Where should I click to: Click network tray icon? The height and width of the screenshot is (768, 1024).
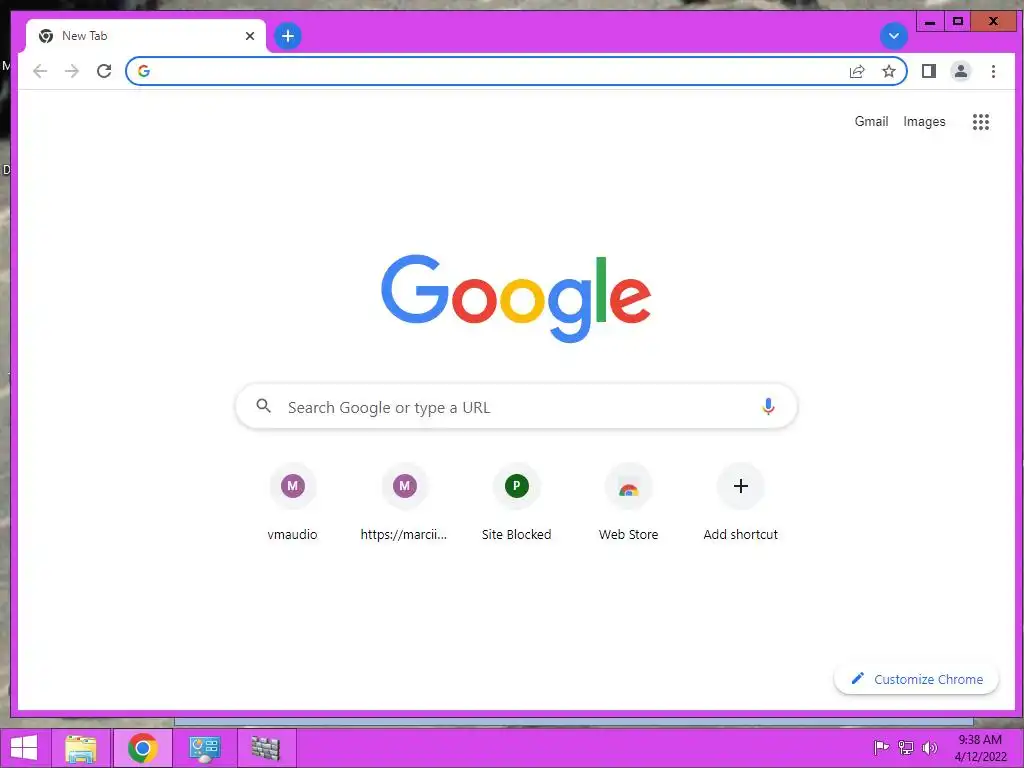[x=905, y=748]
